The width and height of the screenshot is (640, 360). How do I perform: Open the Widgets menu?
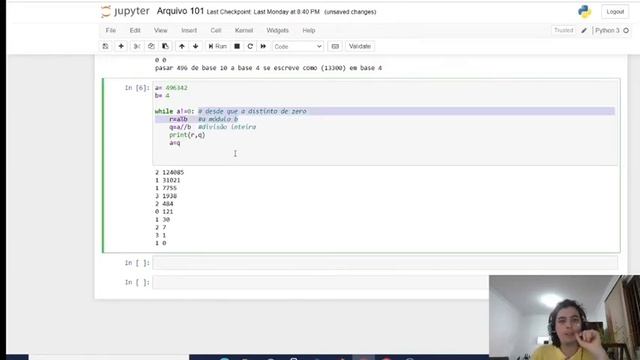[x=277, y=30]
